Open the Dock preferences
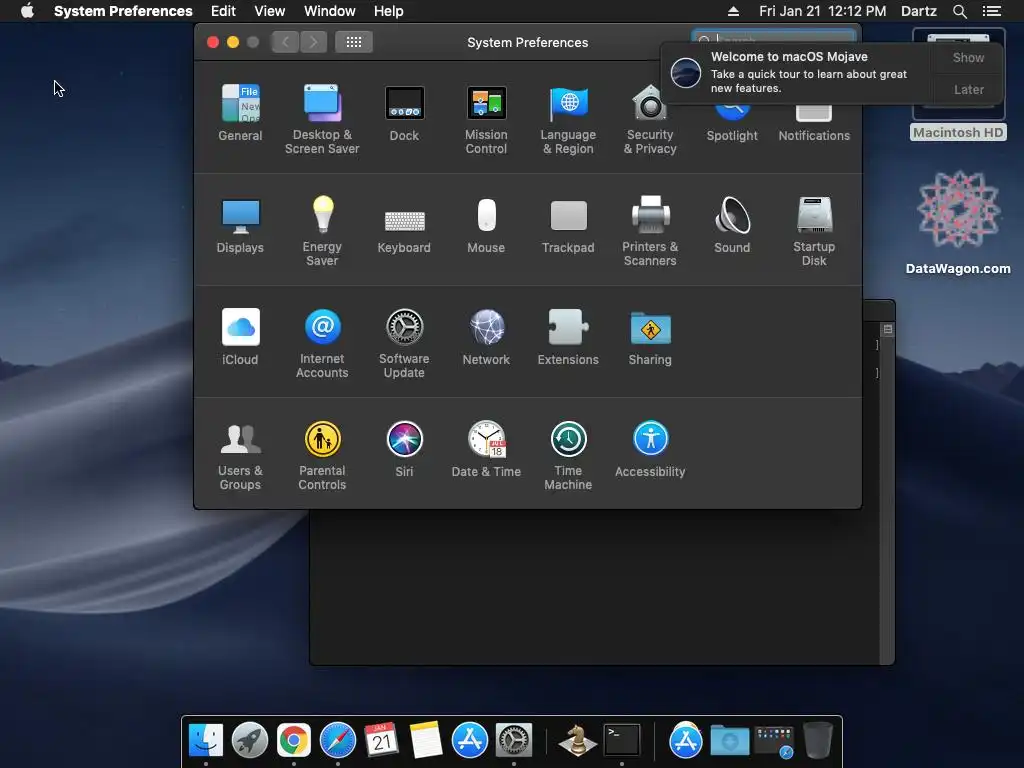The width and height of the screenshot is (1024, 768). (x=404, y=113)
